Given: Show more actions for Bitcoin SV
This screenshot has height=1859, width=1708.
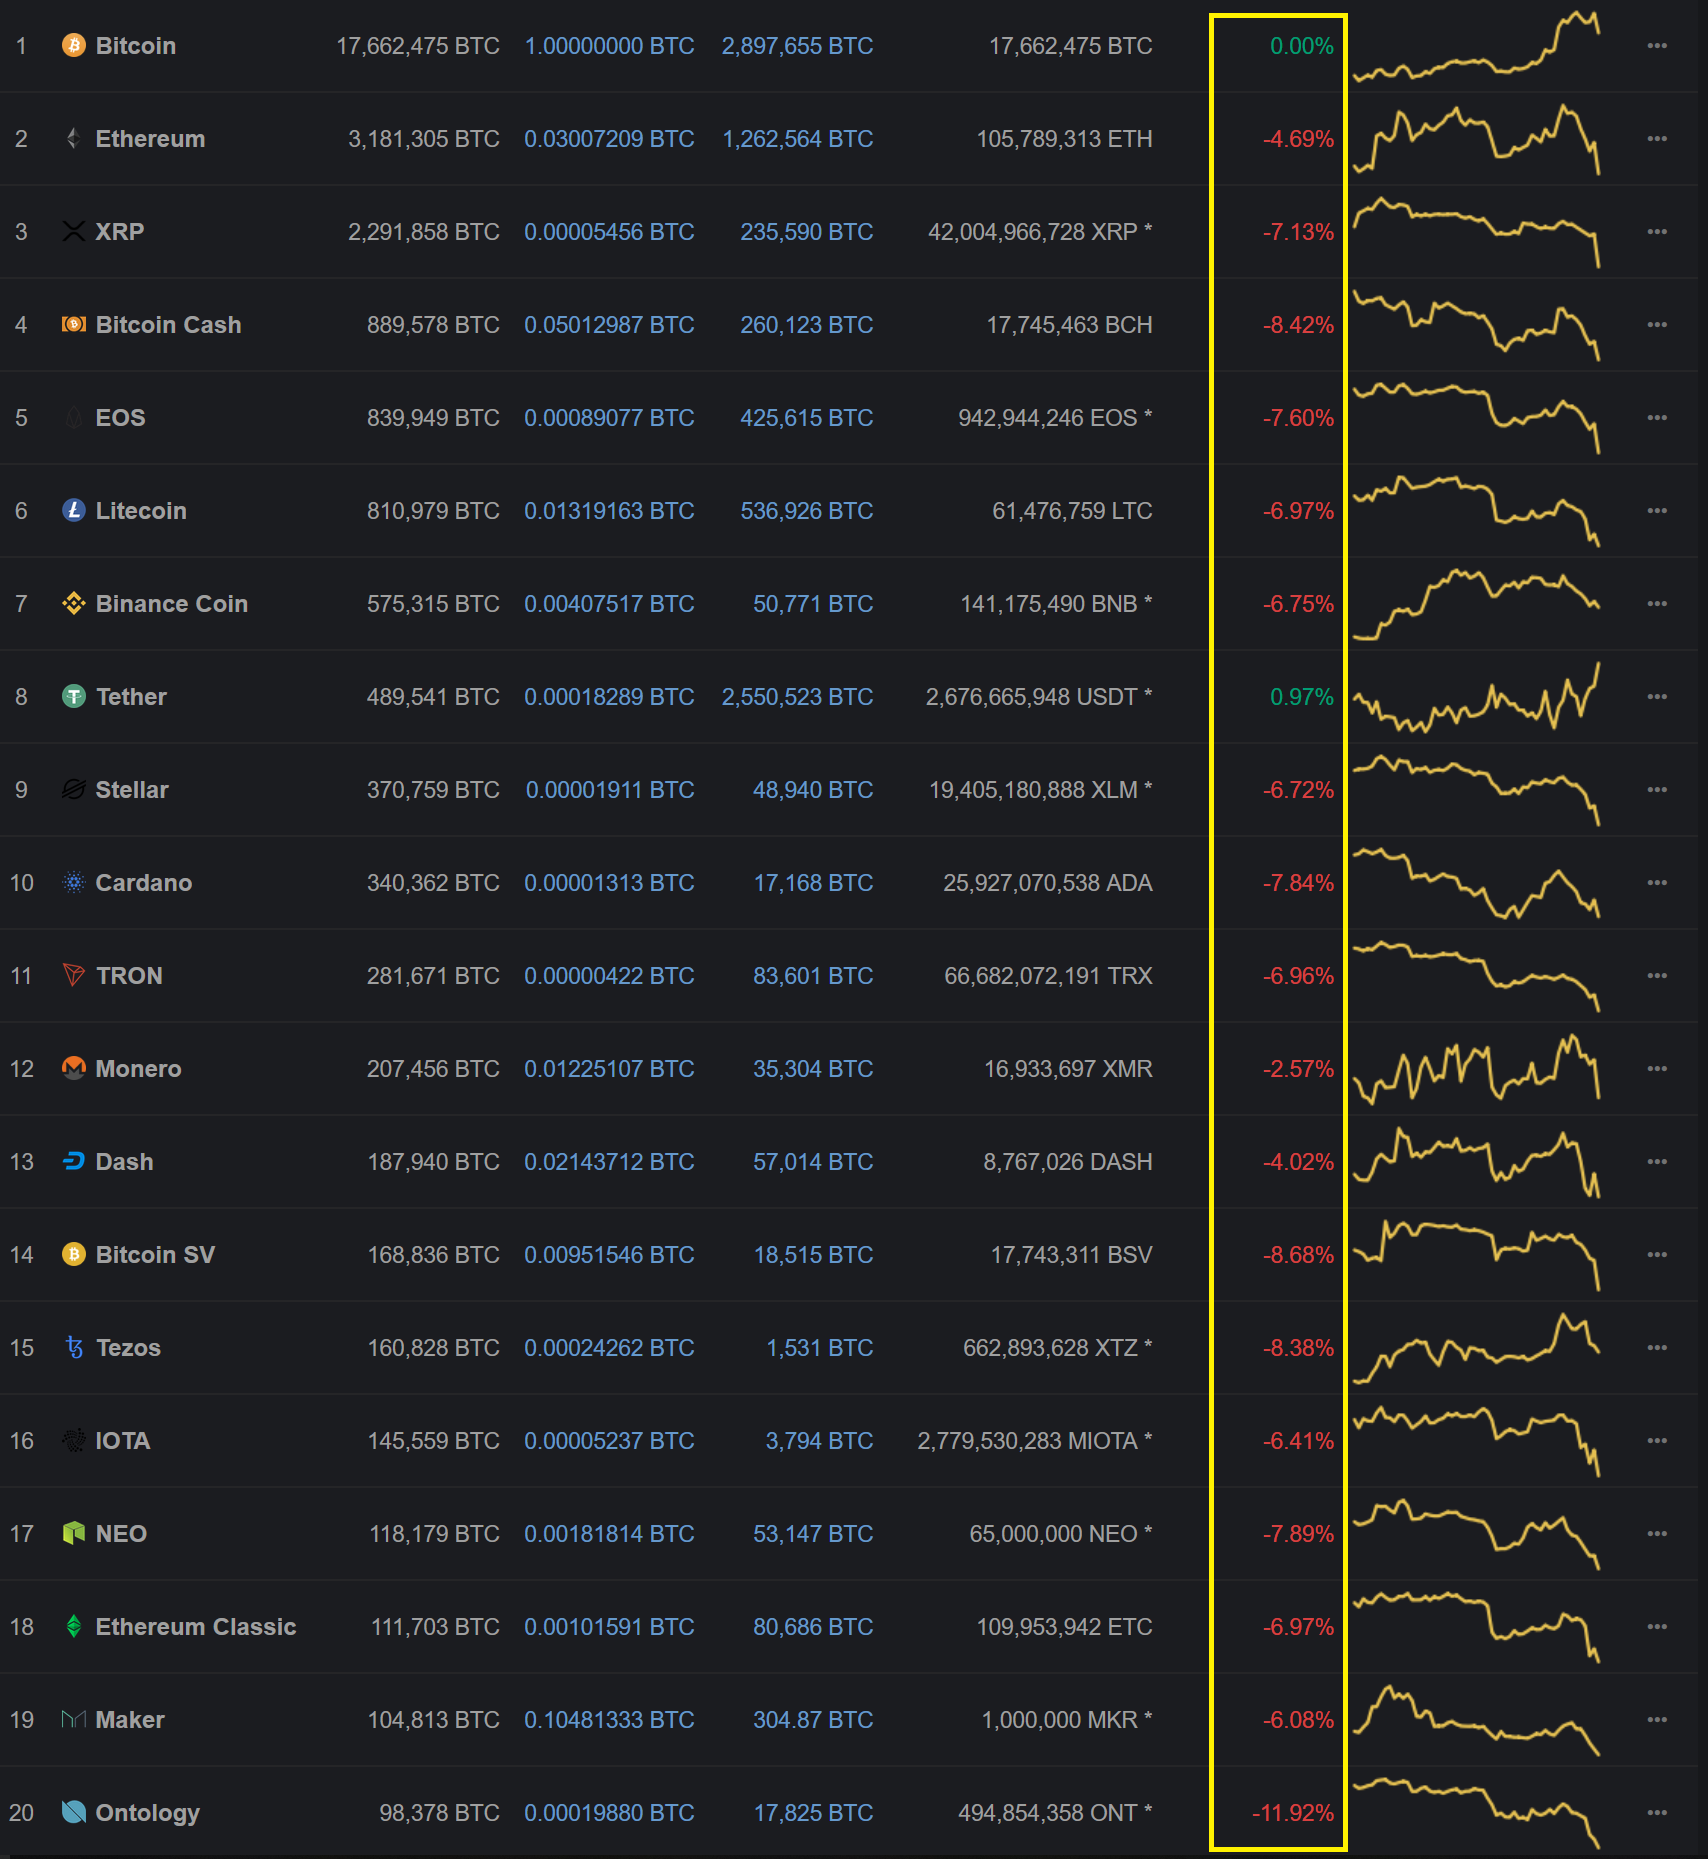Looking at the screenshot, I should [1657, 1255].
